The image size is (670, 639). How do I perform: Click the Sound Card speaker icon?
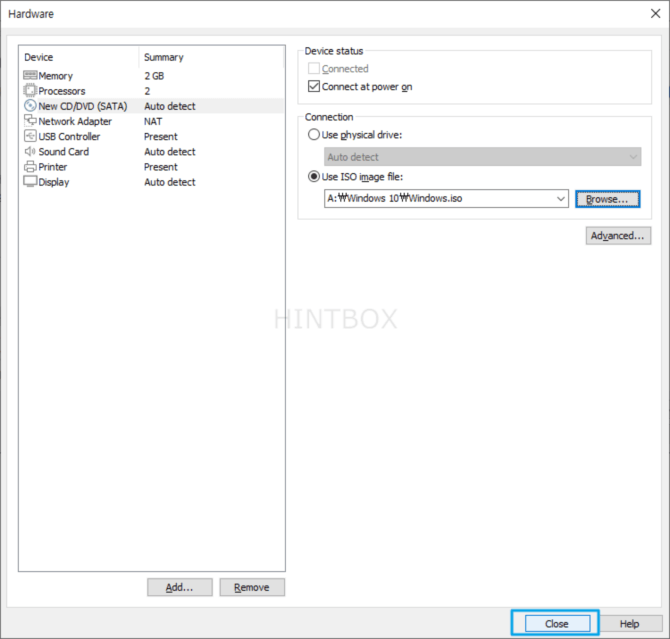tap(30, 151)
